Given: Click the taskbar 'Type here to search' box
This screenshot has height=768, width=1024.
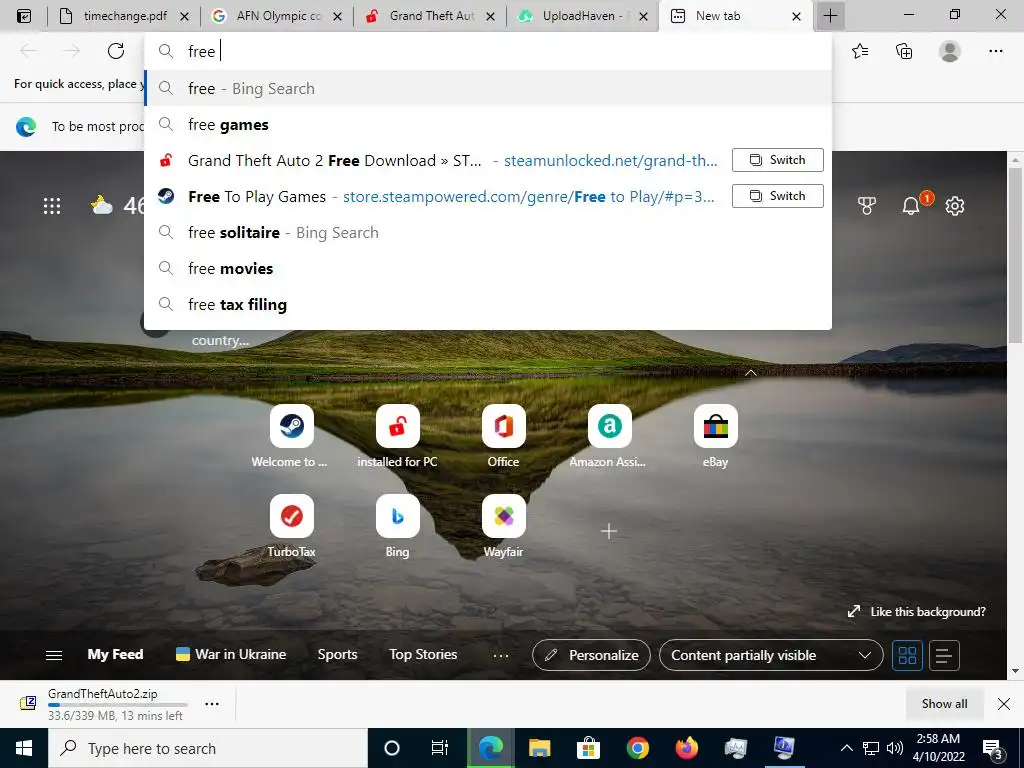Looking at the screenshot, I should (208, 748).
